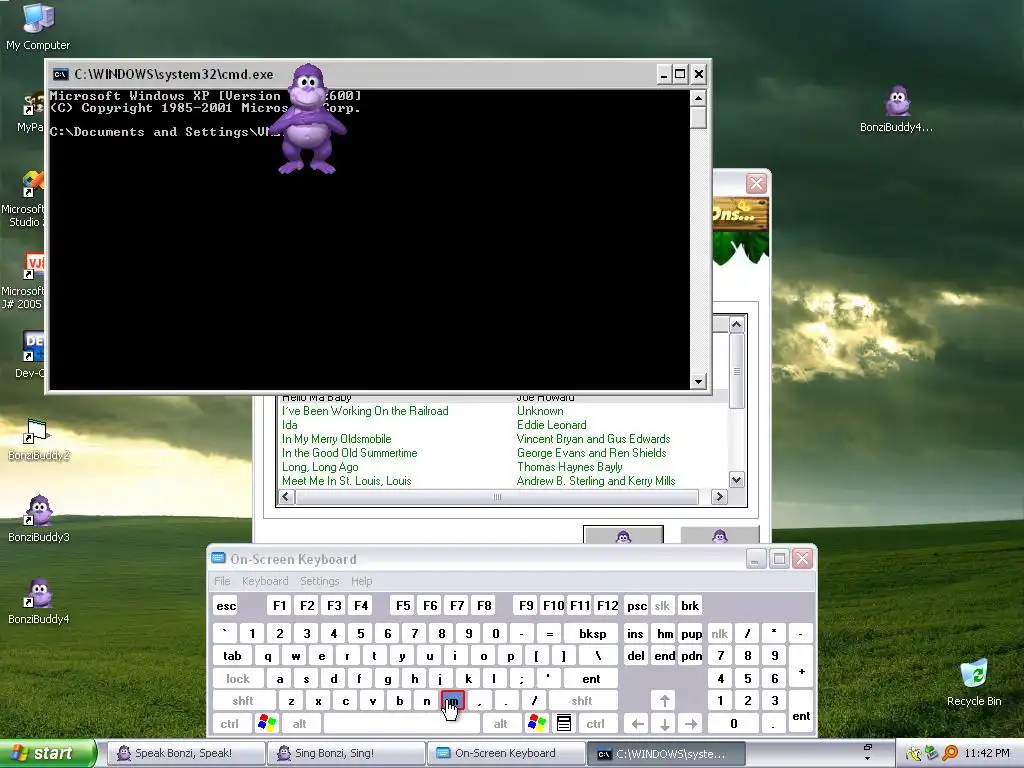Open the Recycle Bin
The image size is (1024, 768).
(x=974, y=682)
